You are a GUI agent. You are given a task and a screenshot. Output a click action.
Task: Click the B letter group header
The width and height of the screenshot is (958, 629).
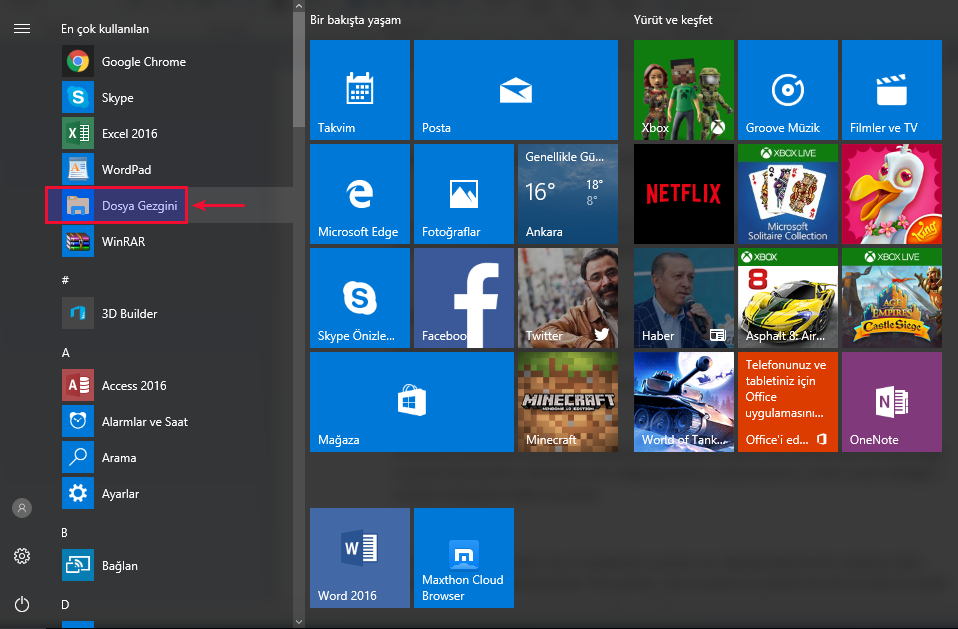pos(64,533)
